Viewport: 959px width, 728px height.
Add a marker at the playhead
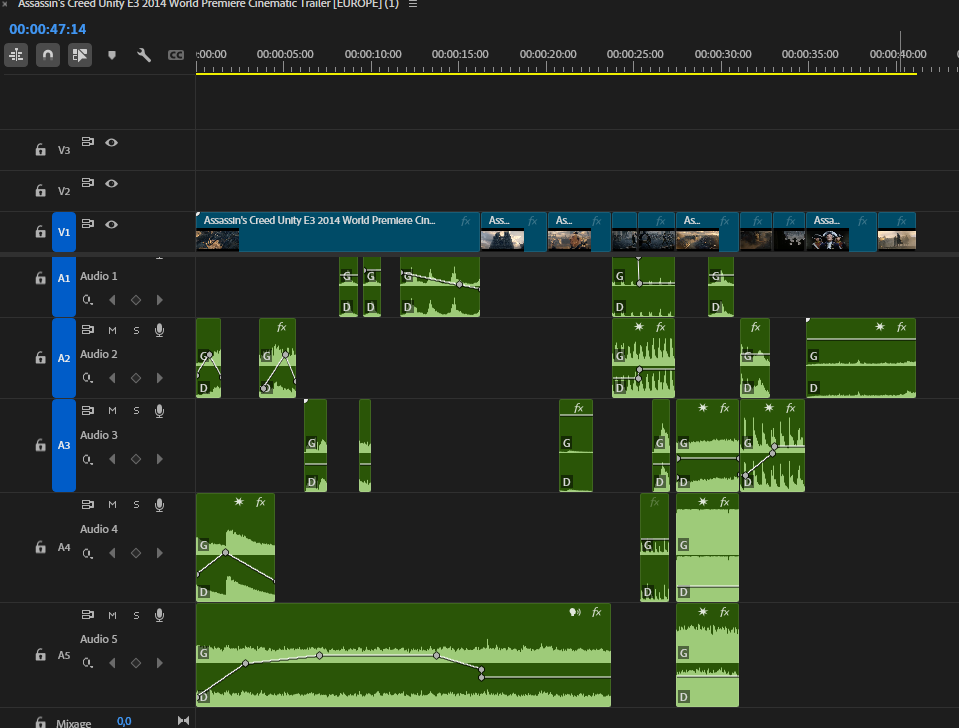[111, 55]
